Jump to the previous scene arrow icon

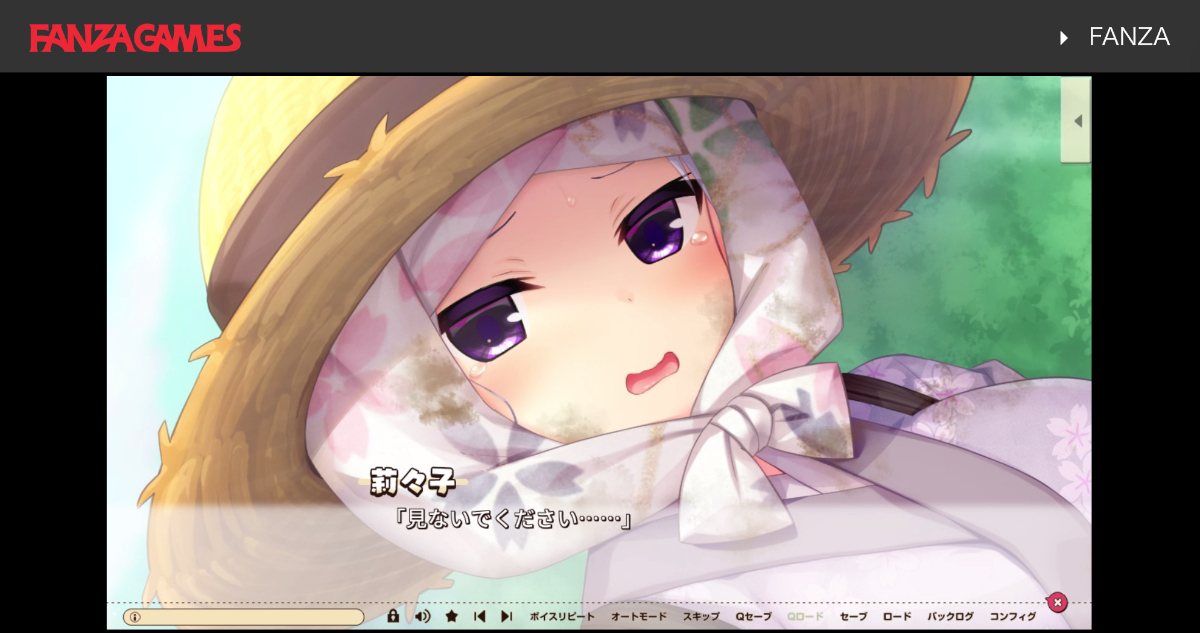click(x=479, y=616)
